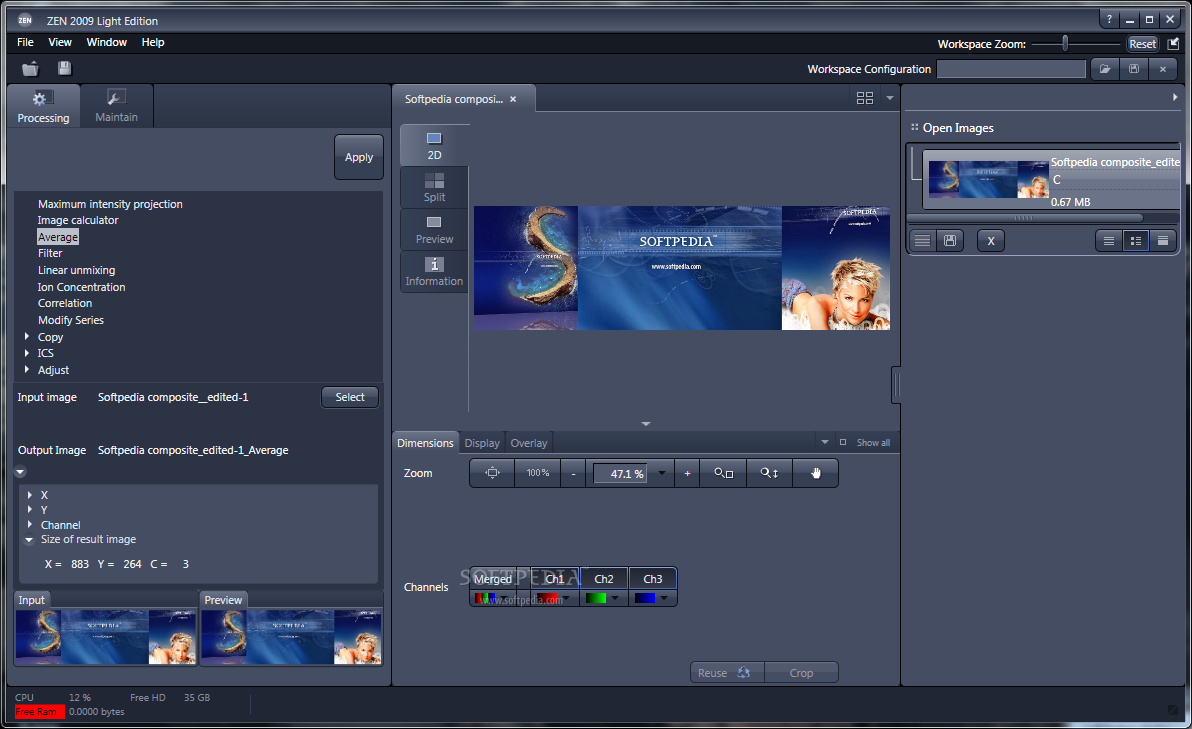Click the container layout grid icon above the image
The height and width of the screenshot is (729, 1192).
(864, 98)
